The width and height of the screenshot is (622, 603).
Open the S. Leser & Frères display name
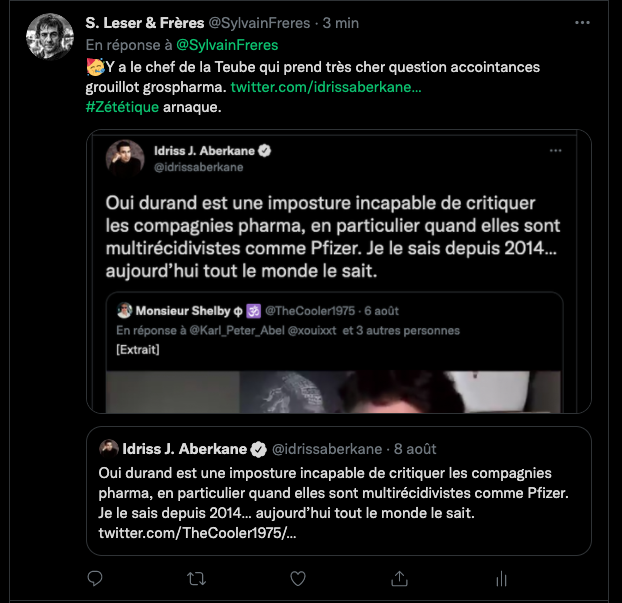[x=146, y=23]
